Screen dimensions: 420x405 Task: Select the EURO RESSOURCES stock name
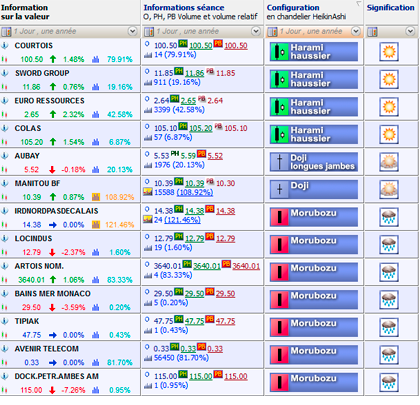pos(49,101)
